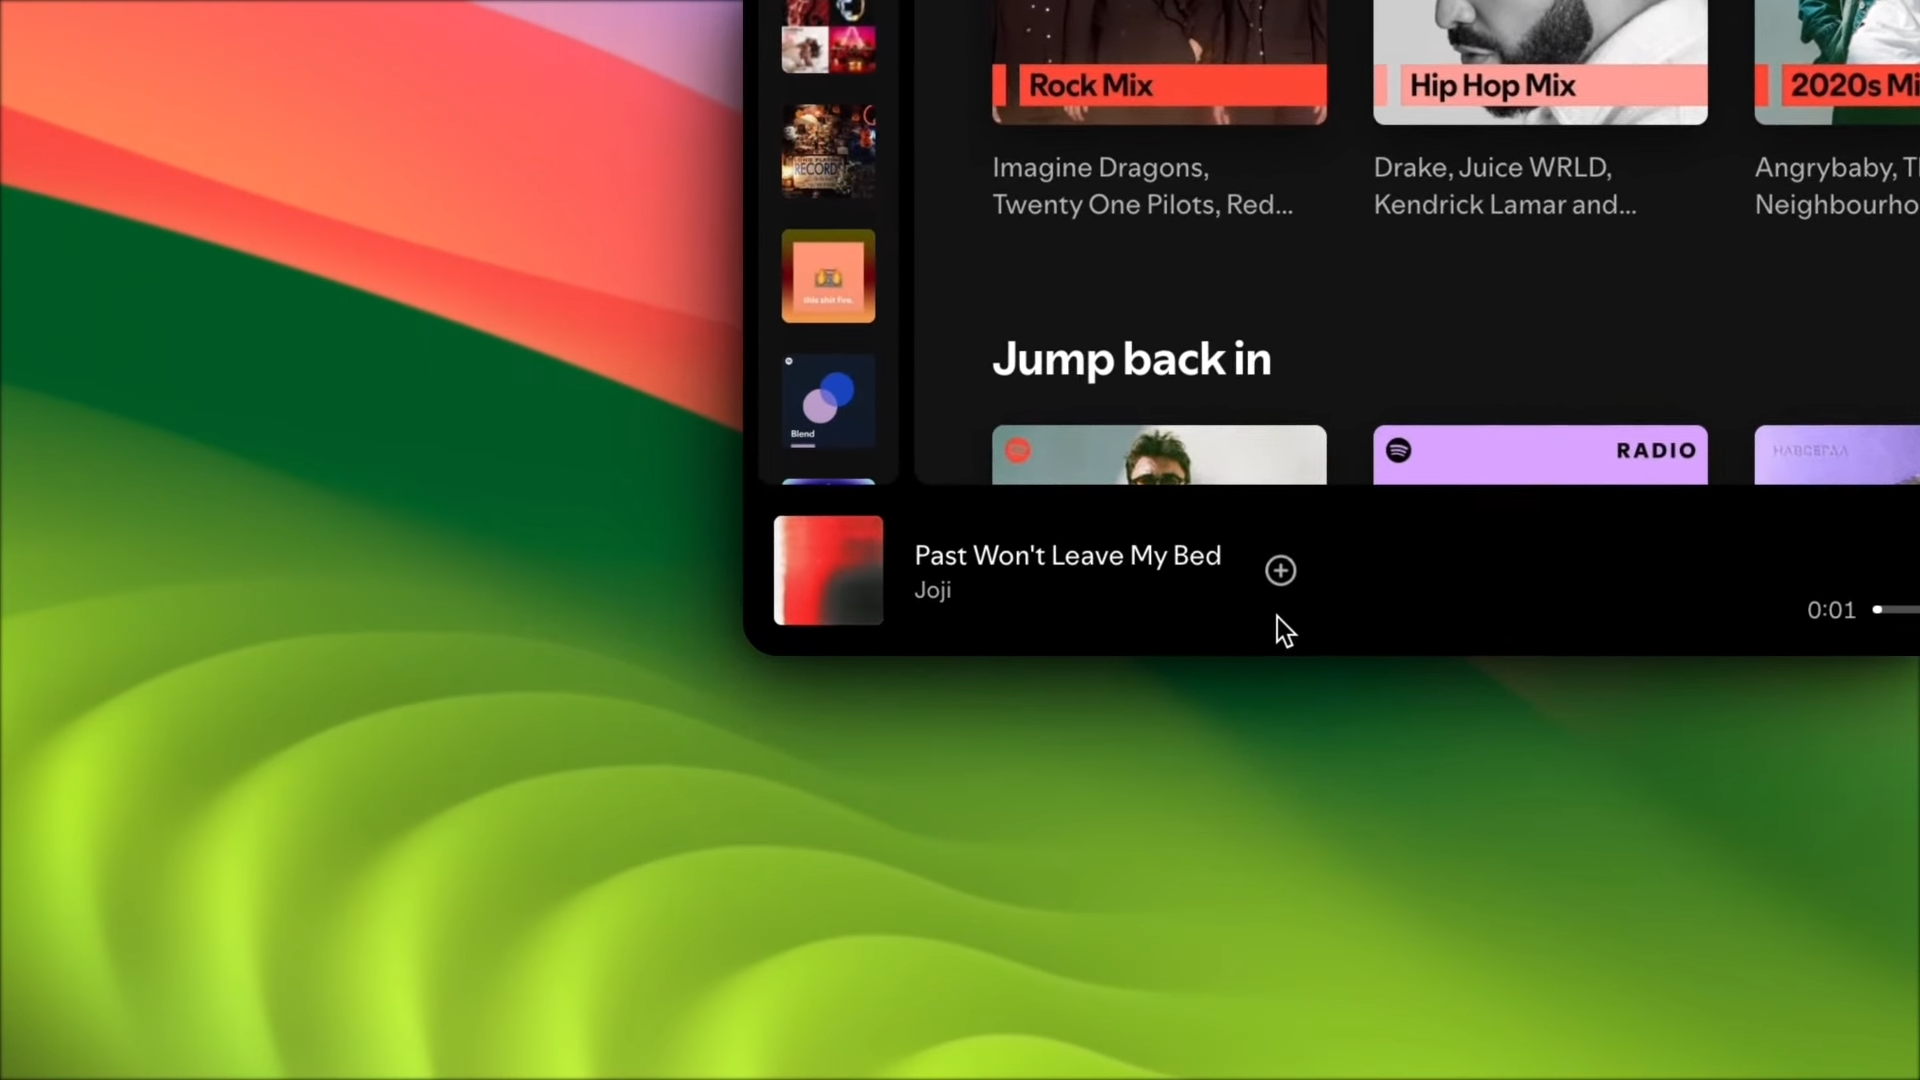Play the Rock Mix playlist
Screen dimensions: 1920x1080
tap(1159, 60)
